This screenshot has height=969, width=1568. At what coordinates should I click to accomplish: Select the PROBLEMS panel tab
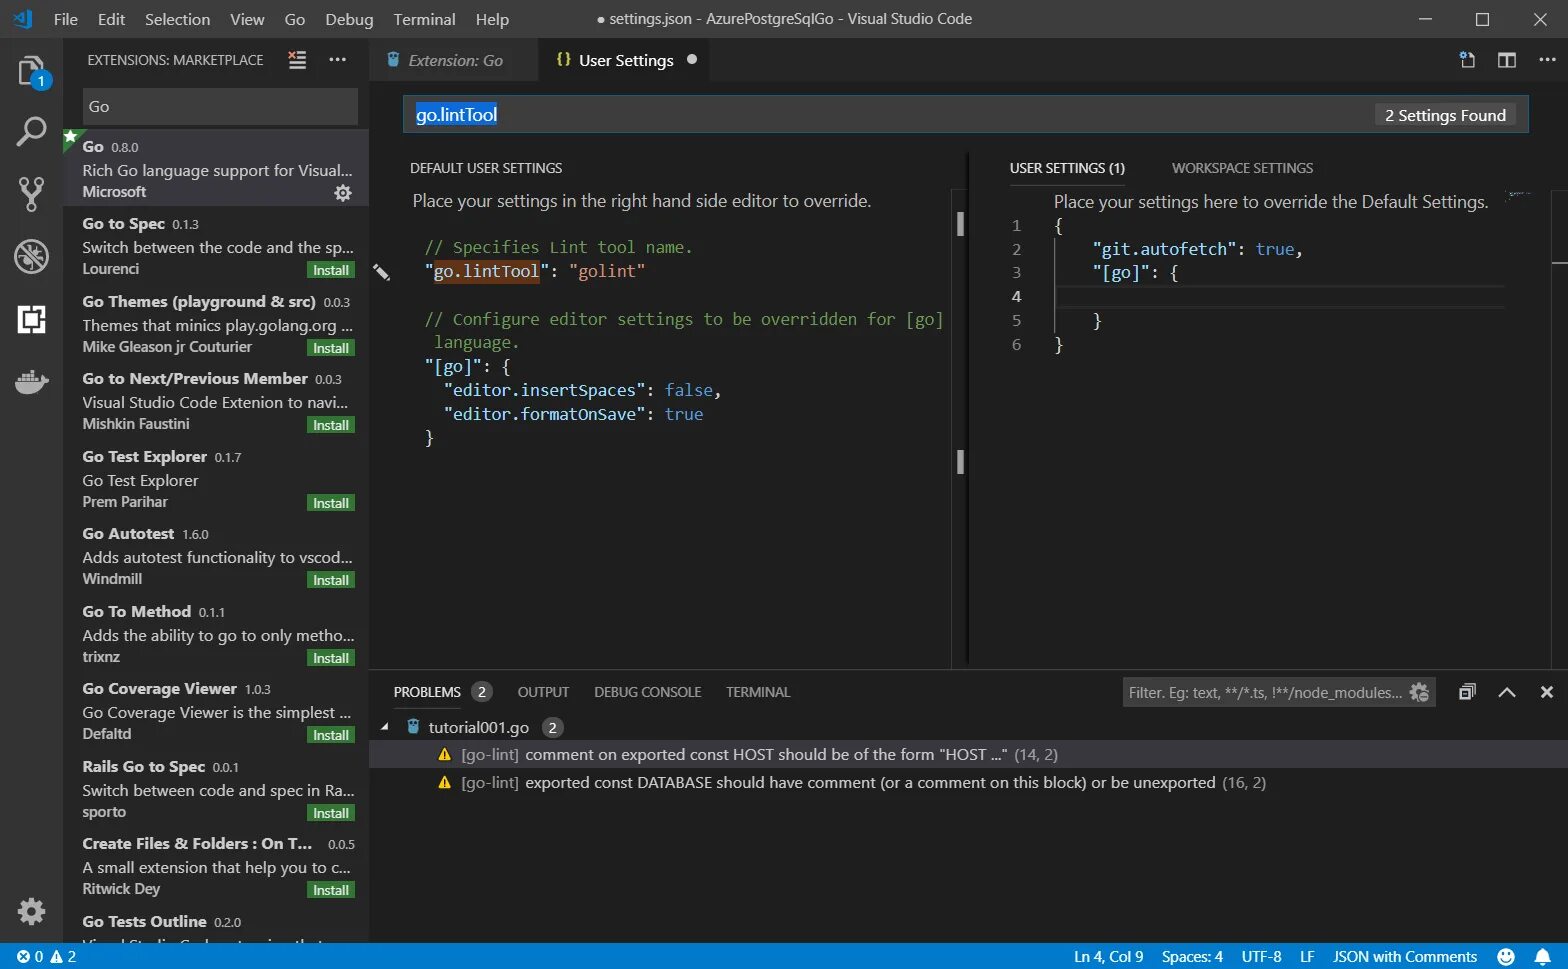pyautogui.click(x=427, y=692)
